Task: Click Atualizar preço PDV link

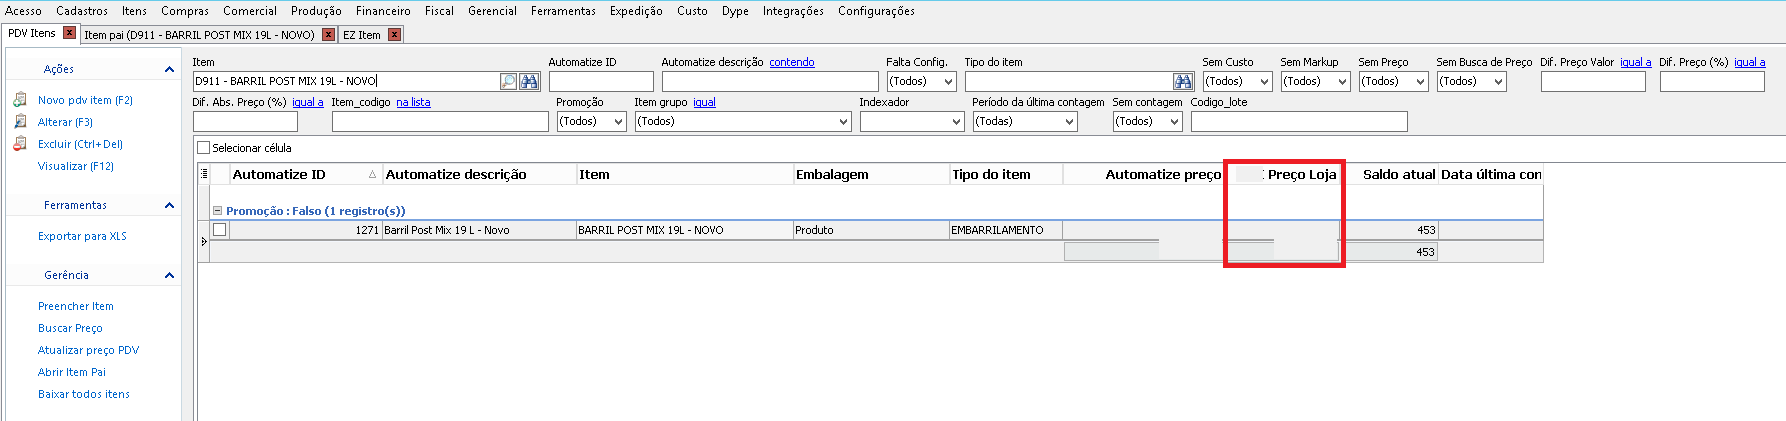Action: tap(88, 350)
